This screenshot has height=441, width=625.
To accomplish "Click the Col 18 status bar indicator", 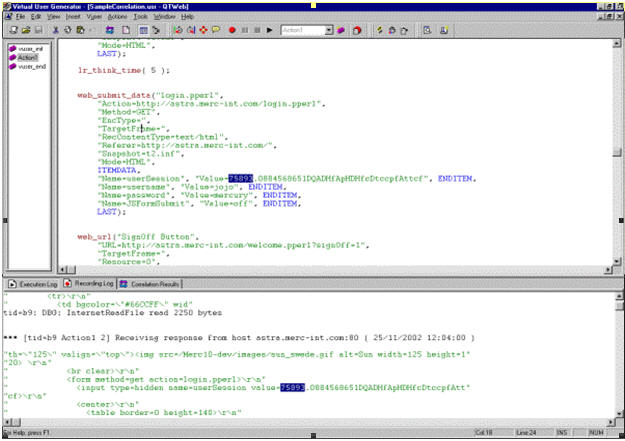I will pos(483,433).
